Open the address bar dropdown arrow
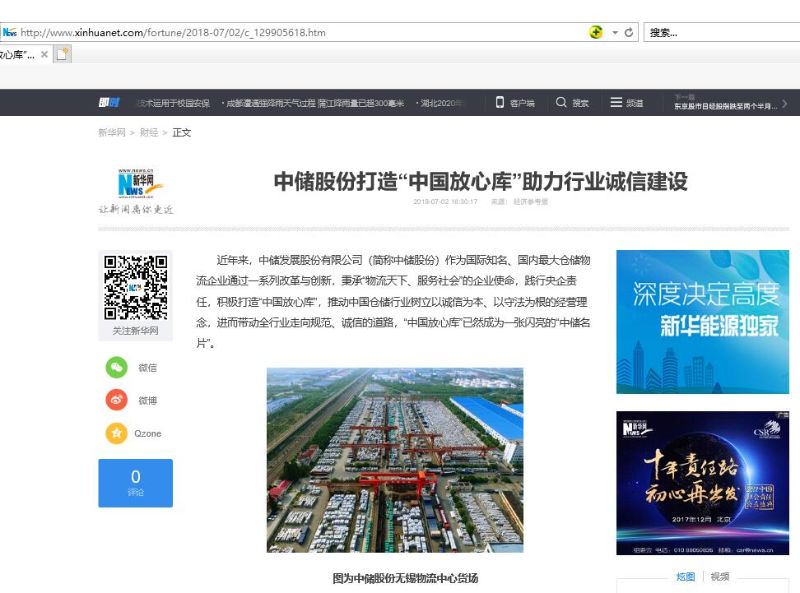The height and width of the screenshot is (593, 800). (615, 33)
